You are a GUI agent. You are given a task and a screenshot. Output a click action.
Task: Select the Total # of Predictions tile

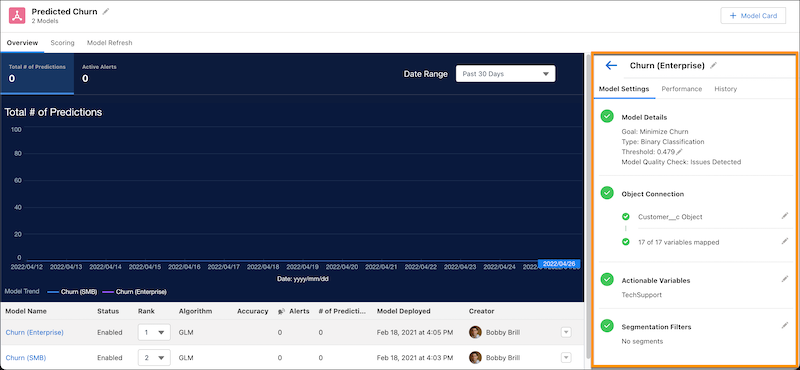point(37,73)
